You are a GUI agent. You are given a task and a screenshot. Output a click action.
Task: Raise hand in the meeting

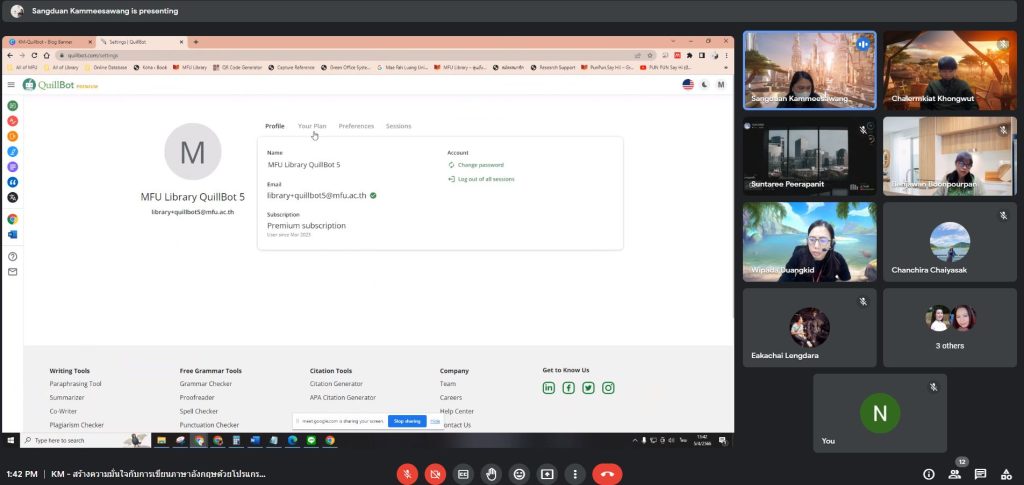[x=491, y=474]
